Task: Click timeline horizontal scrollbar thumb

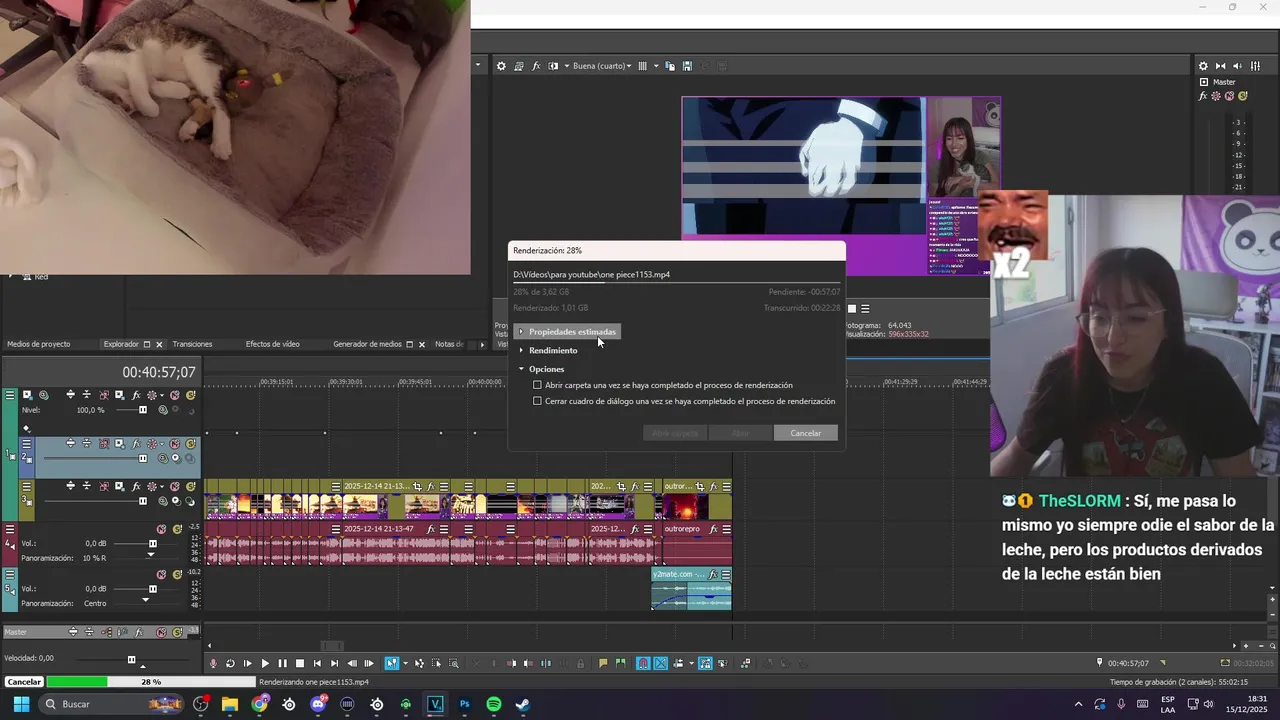Action: pos(332,646)
